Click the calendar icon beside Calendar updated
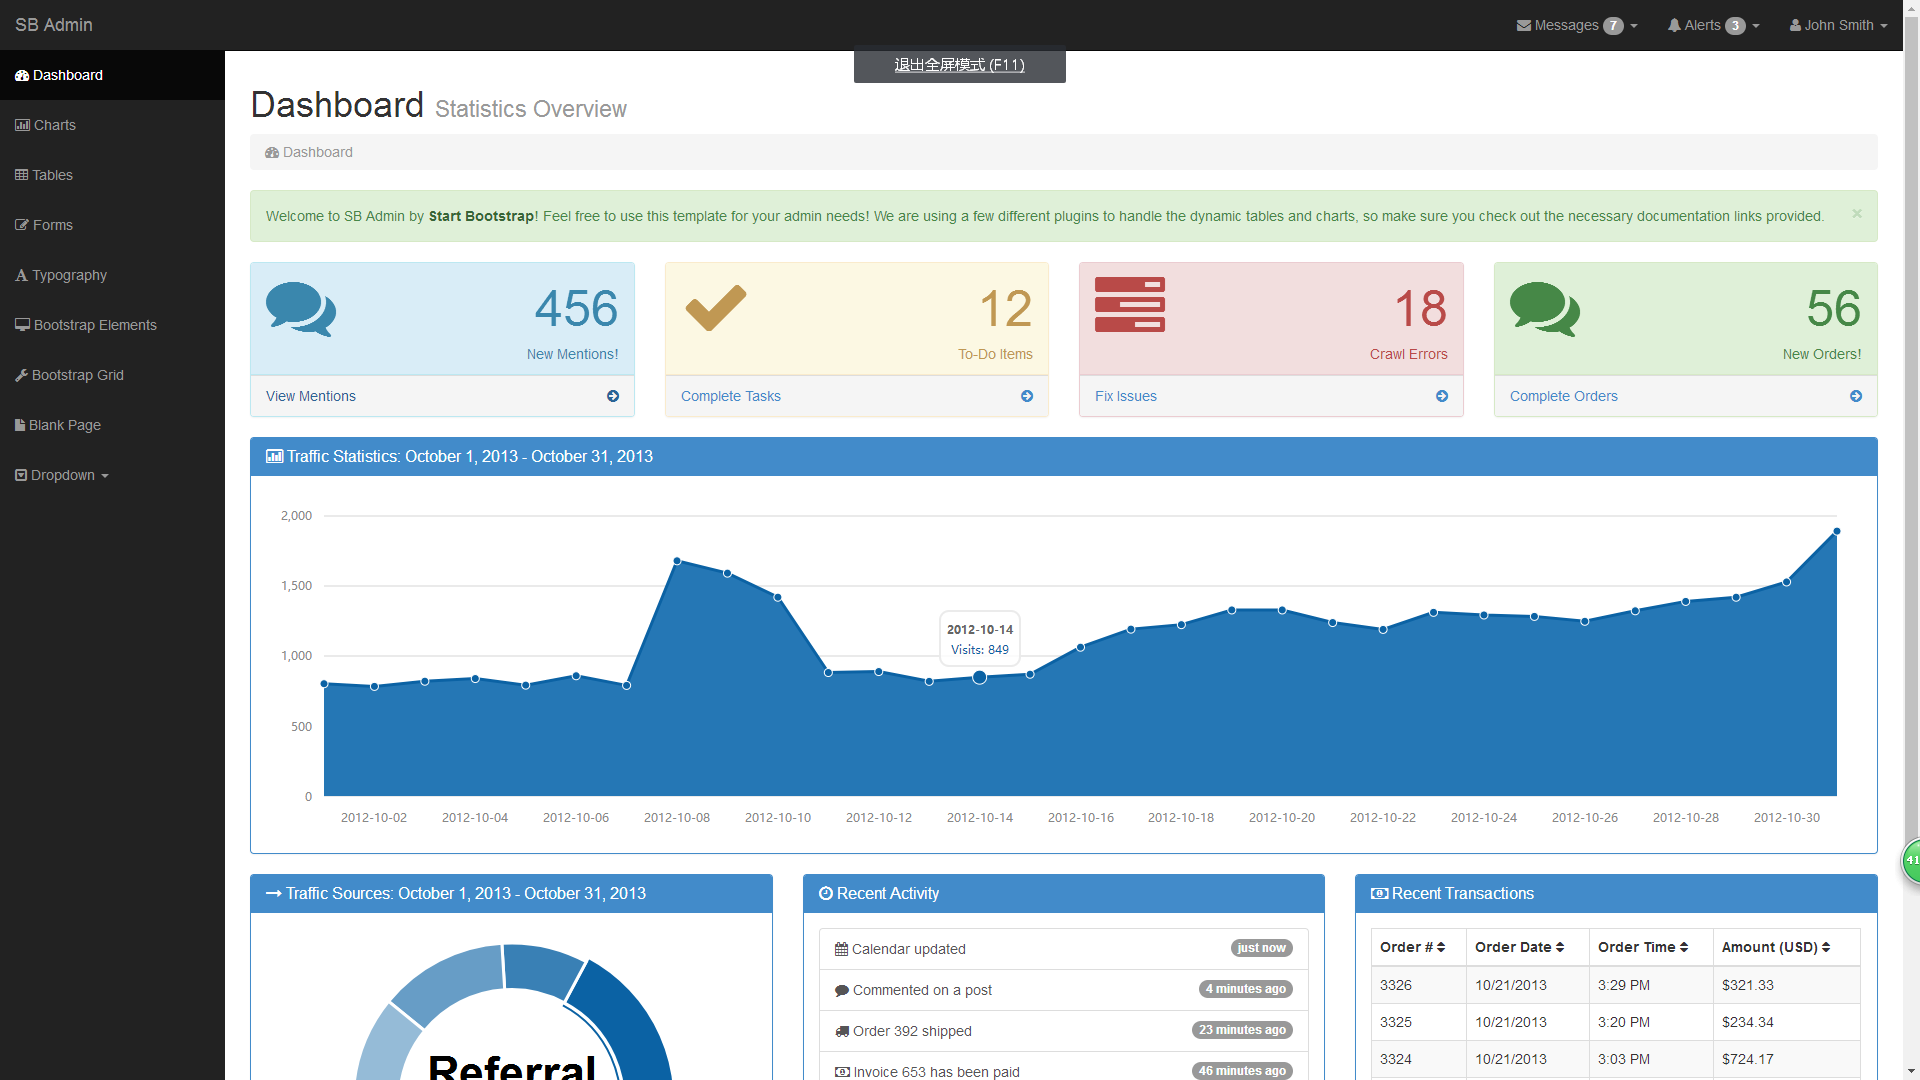 click(841, 949)
